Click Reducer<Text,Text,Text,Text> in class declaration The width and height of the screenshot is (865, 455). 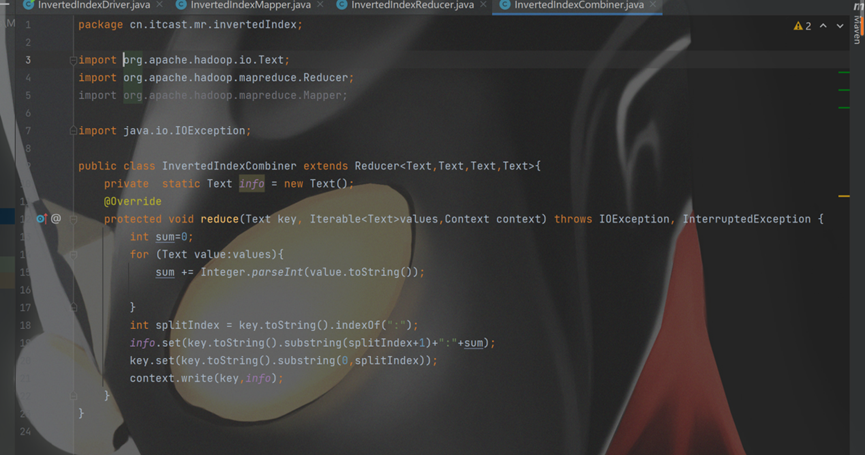pos(445,166)
